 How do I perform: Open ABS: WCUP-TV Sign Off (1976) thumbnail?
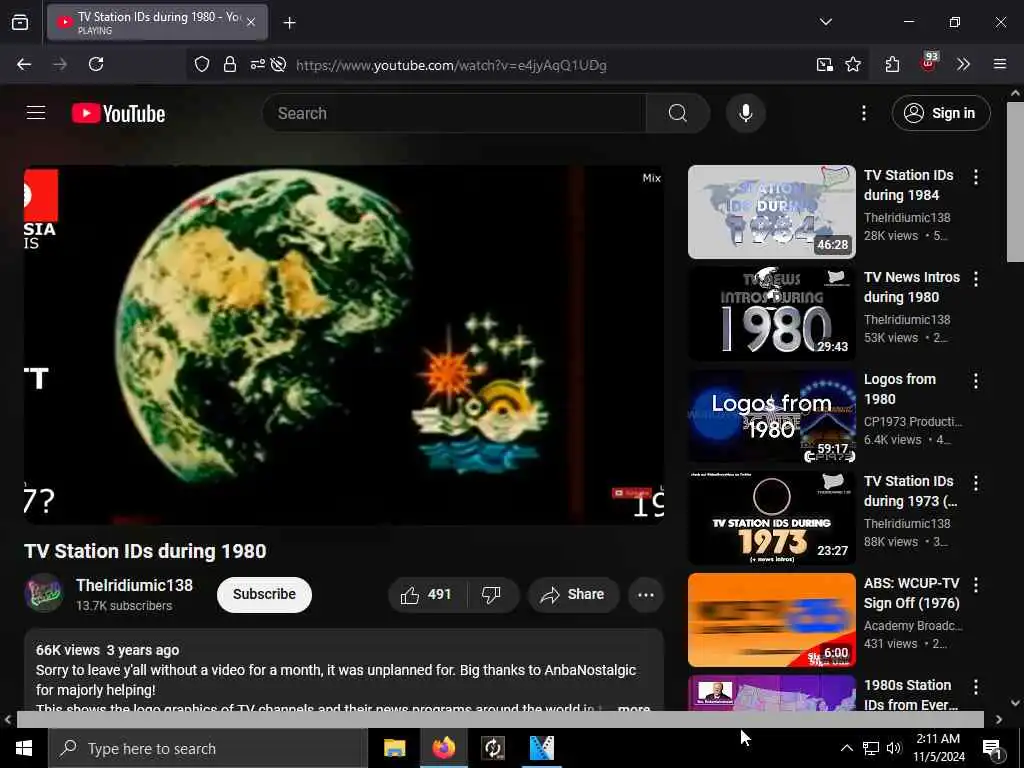(x=771, y=620)
